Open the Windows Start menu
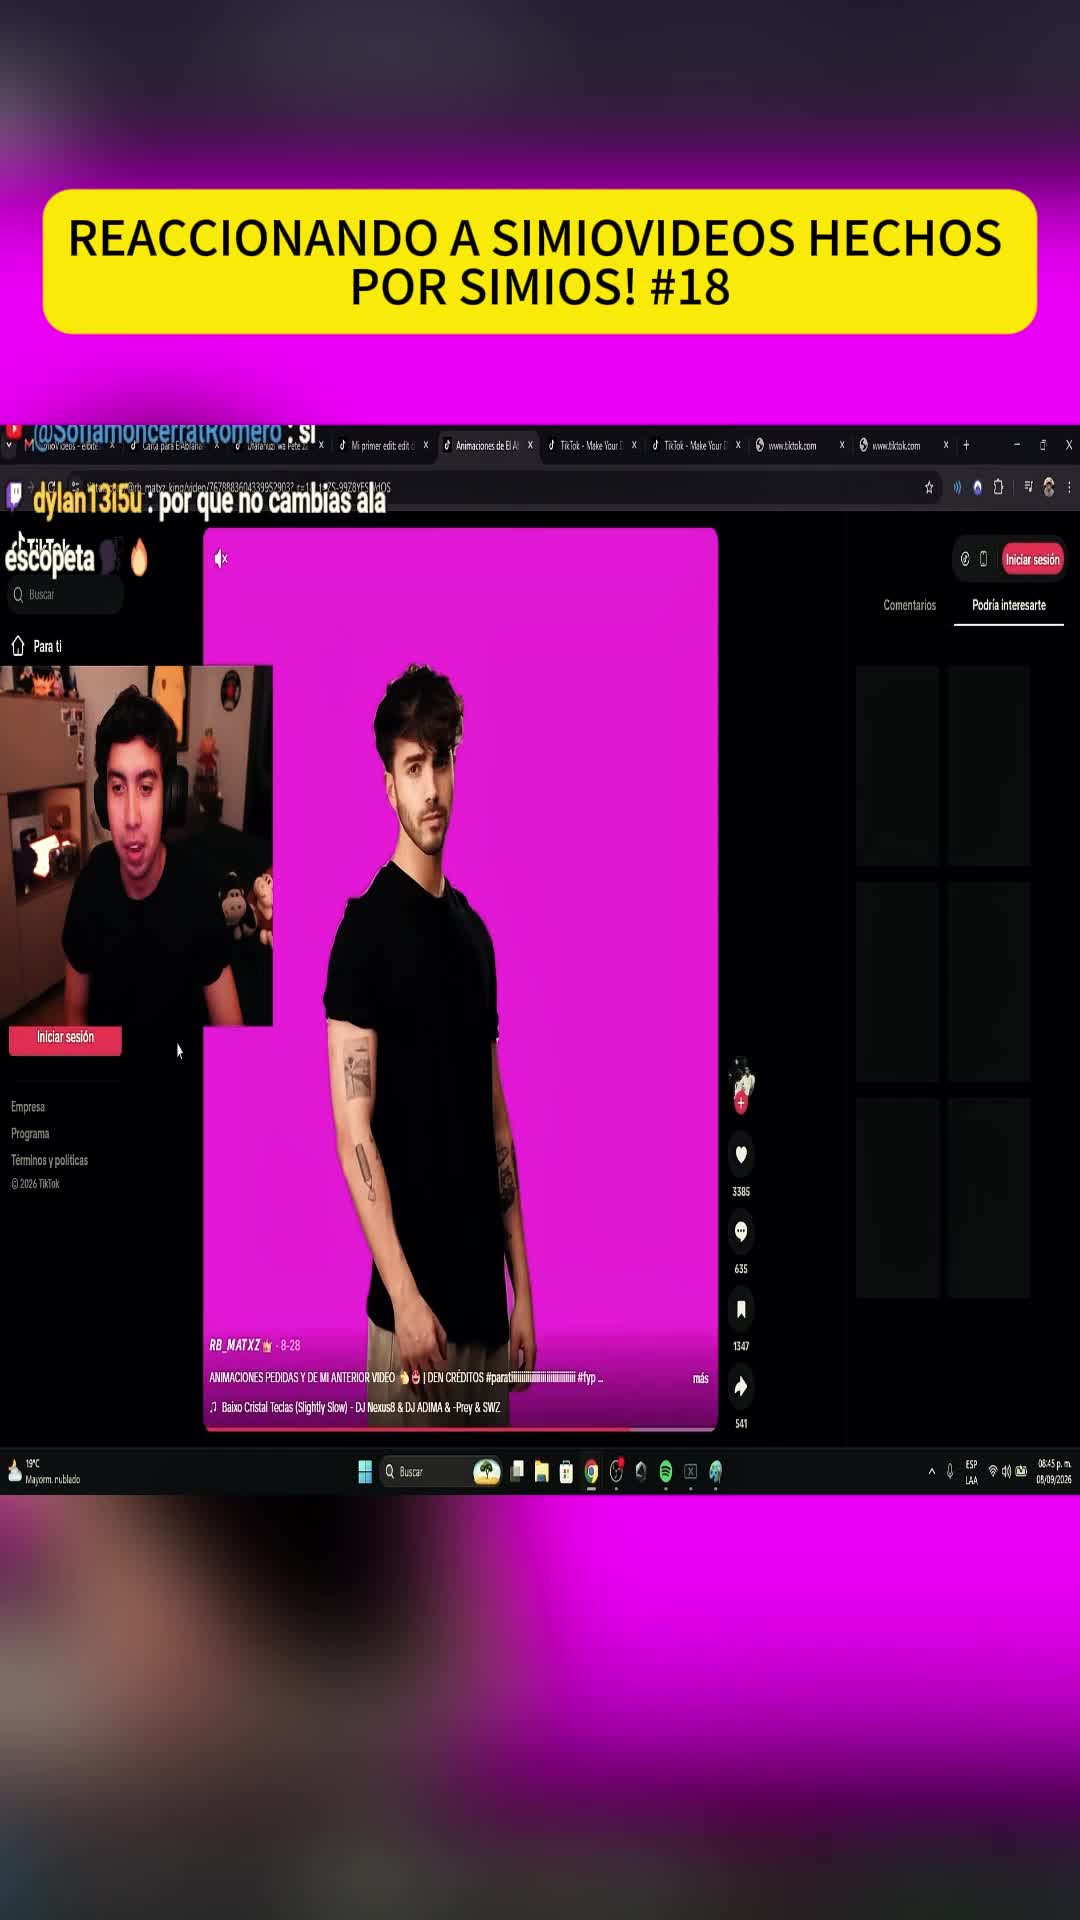 [x=365, y=1471]
